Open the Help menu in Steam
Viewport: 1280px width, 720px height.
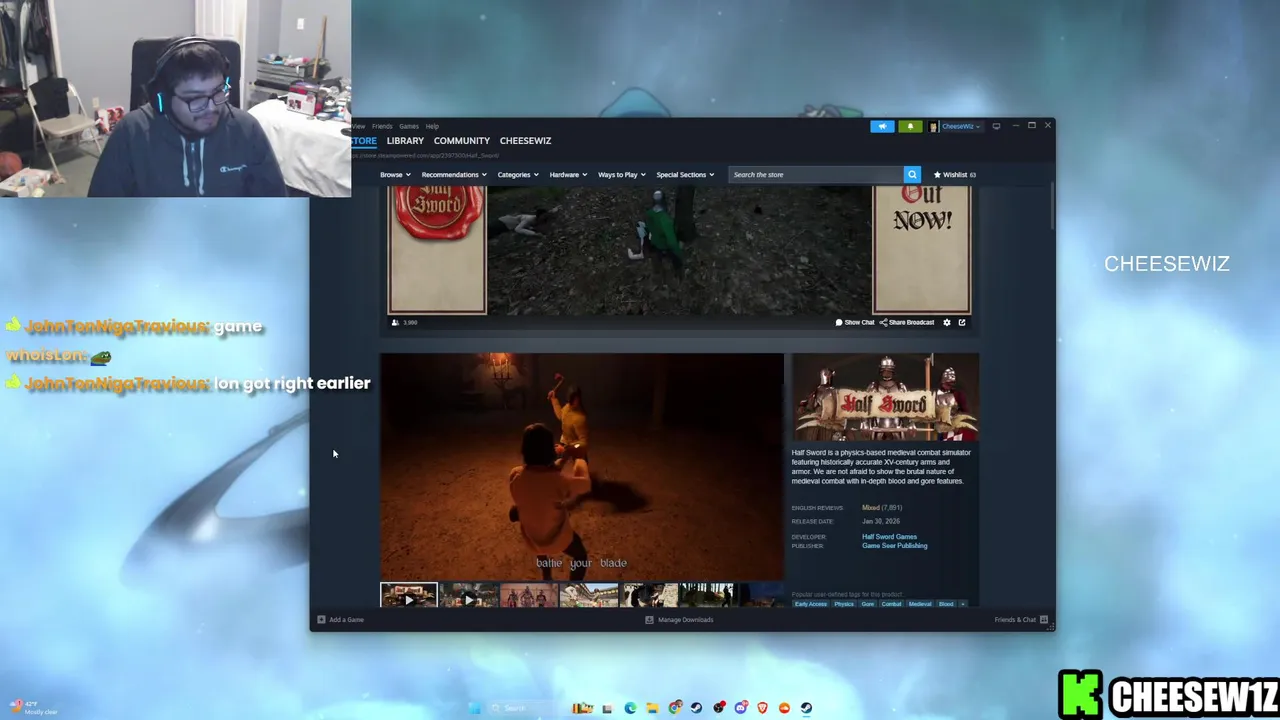click(x=432, y=126)
